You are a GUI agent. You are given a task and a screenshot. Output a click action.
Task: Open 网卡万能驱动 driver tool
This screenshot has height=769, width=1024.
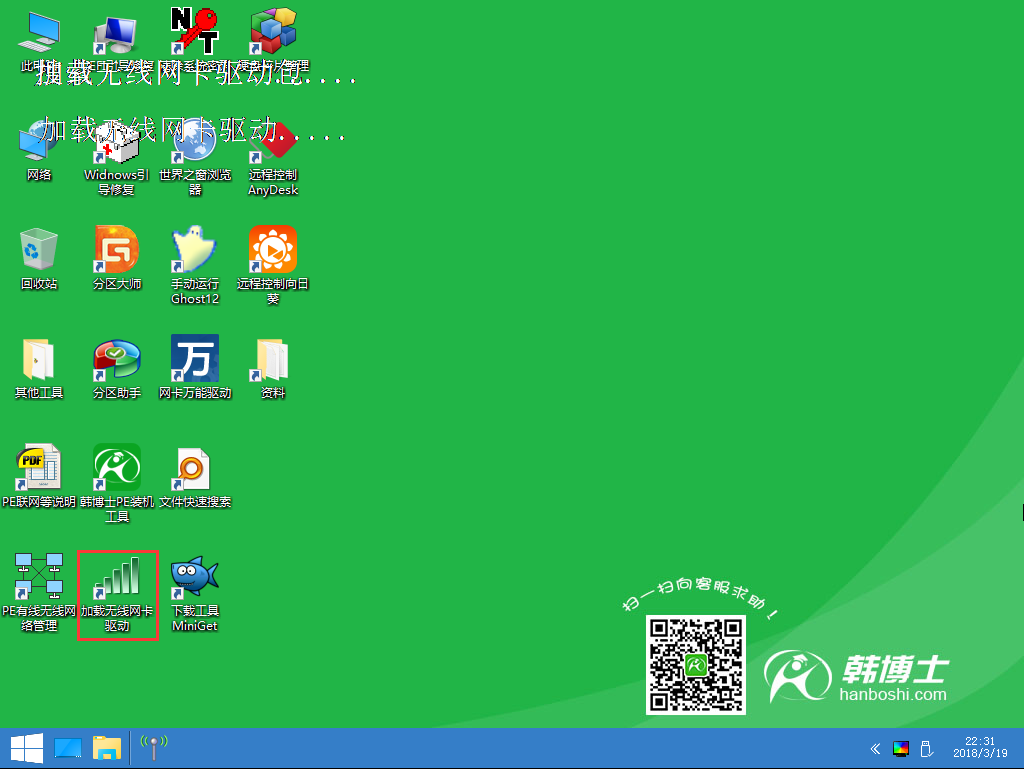195,360
